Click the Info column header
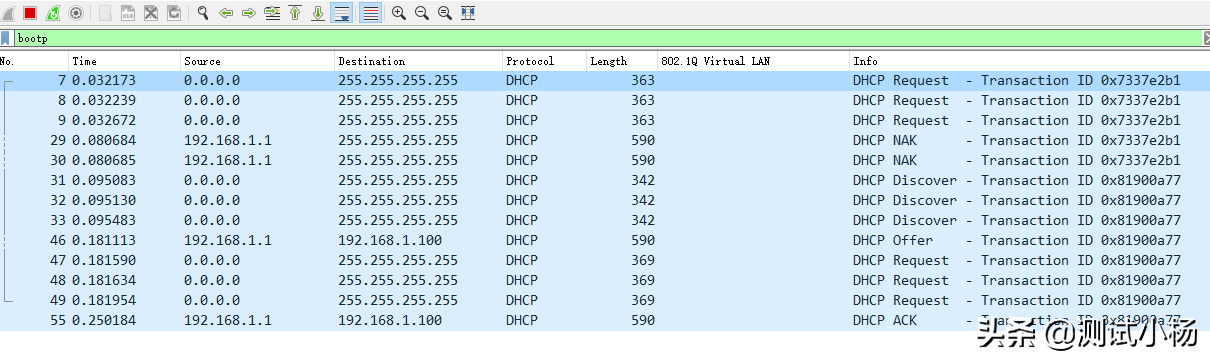The height and width of the screenshot is (361, 1210). [1029, 61]
